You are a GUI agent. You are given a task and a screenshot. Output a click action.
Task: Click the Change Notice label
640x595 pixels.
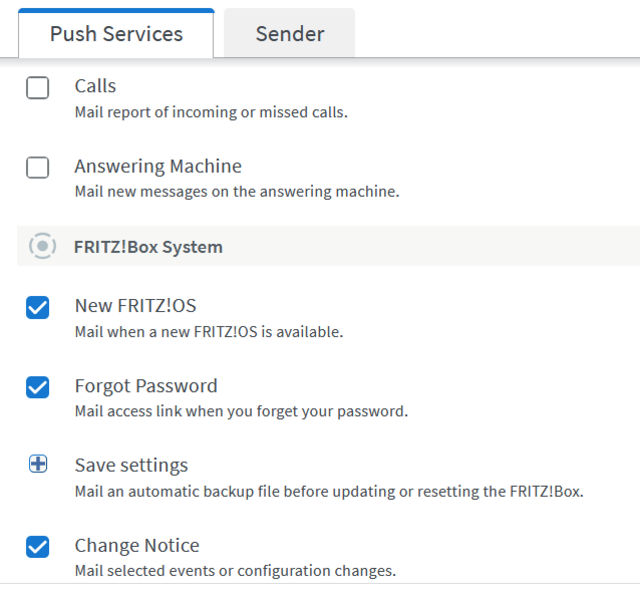tap(137, 546)
